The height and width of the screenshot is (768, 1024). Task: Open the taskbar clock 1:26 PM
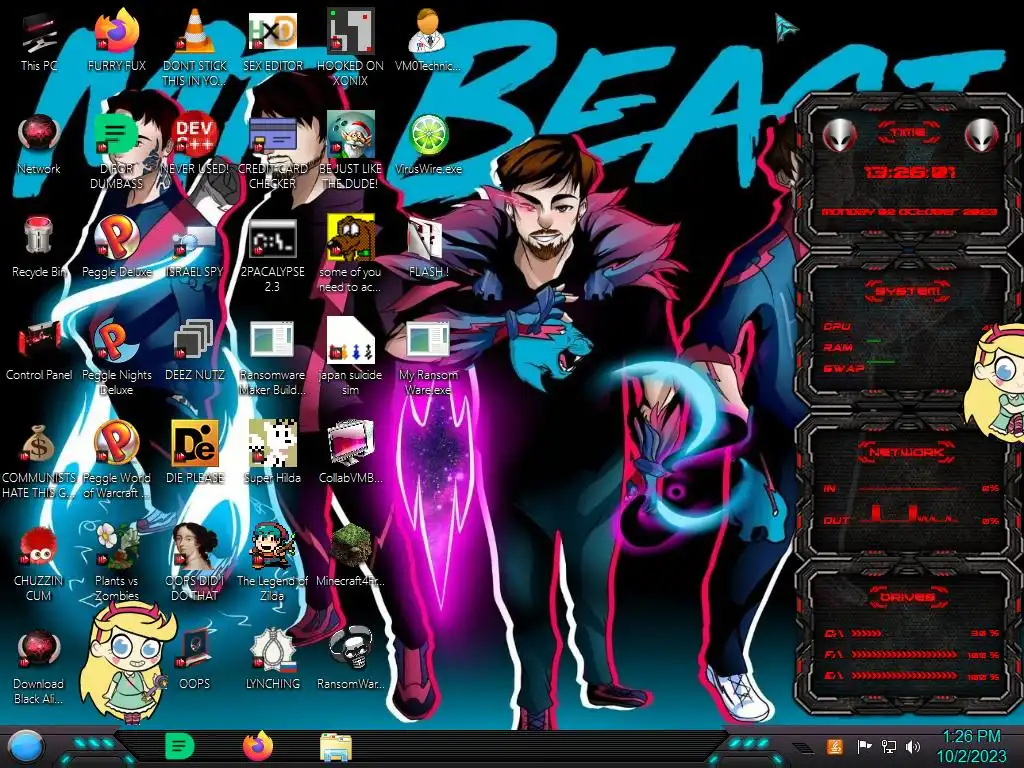pyautogui.click(x=971, y=746)
